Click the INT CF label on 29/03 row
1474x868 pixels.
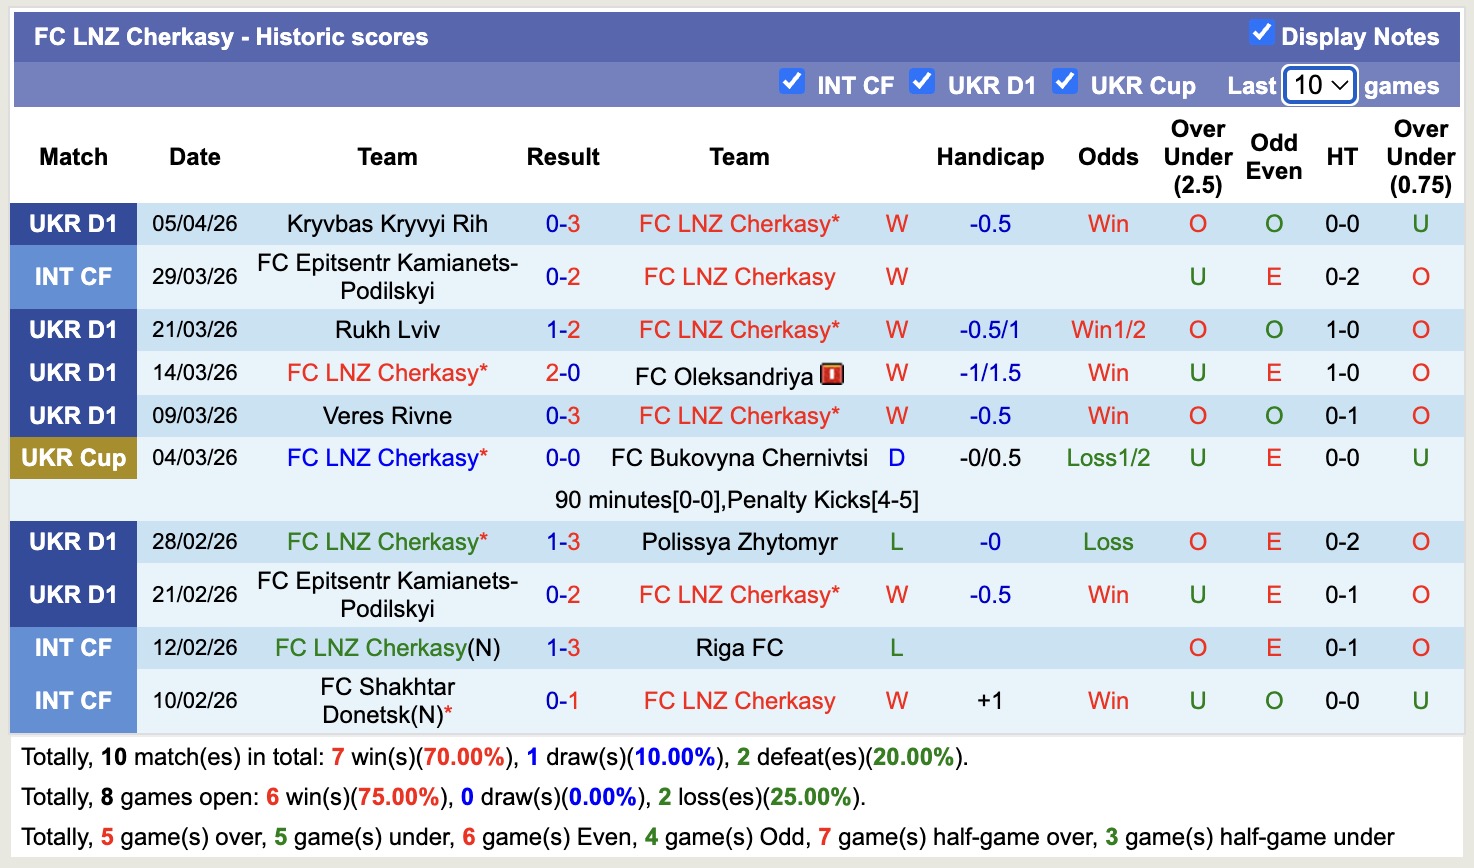73,276
